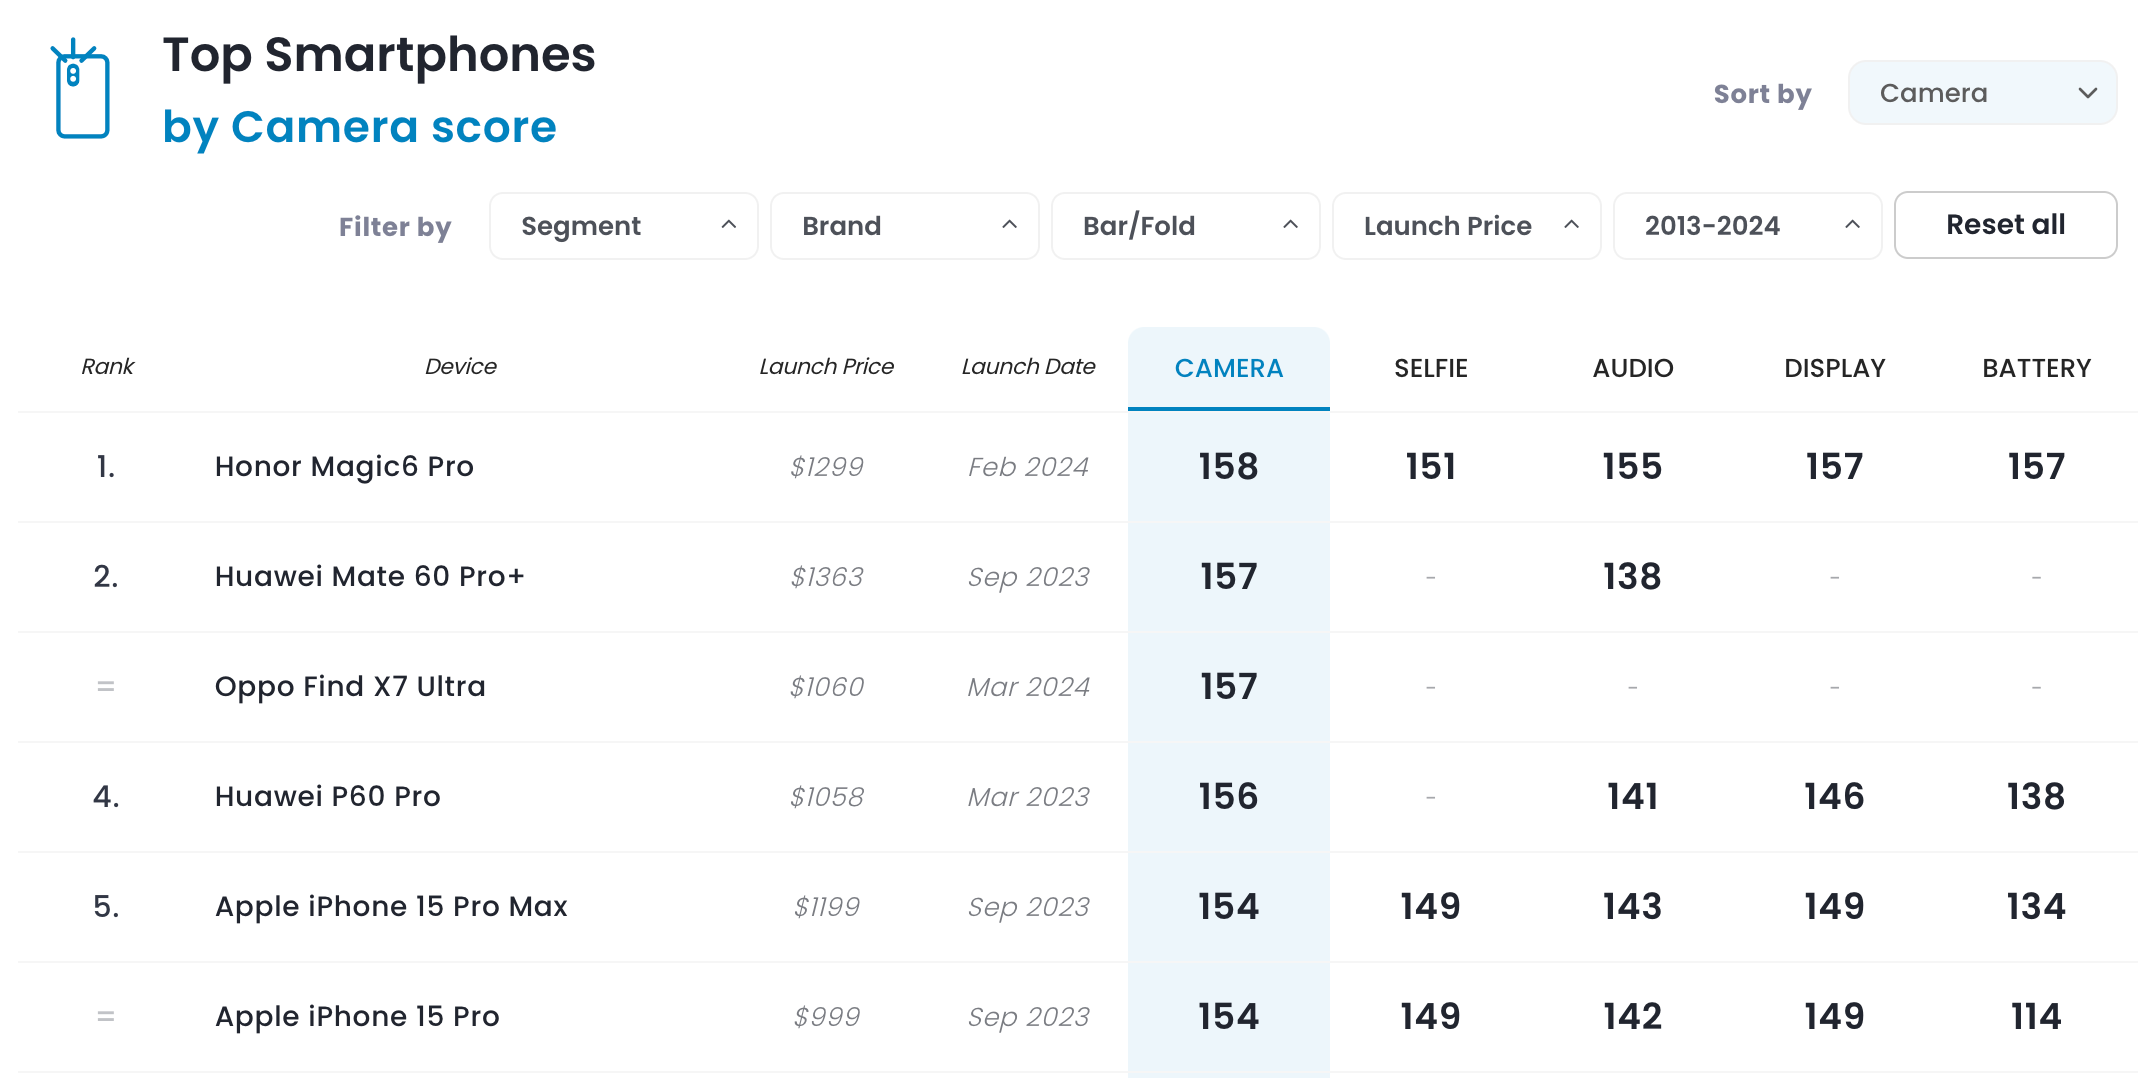
Task: Click iPhone 15 Pro Max audio score 143
Action: (x=1633, y=907)
